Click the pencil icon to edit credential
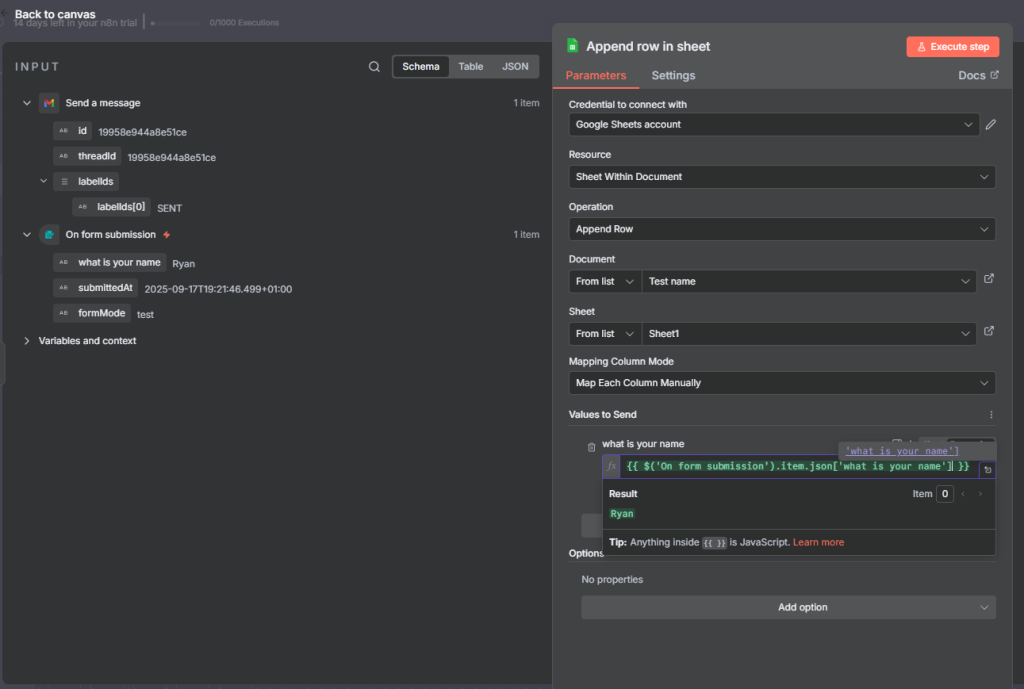This screenshot has width=1024, height=689. point(991,125)
